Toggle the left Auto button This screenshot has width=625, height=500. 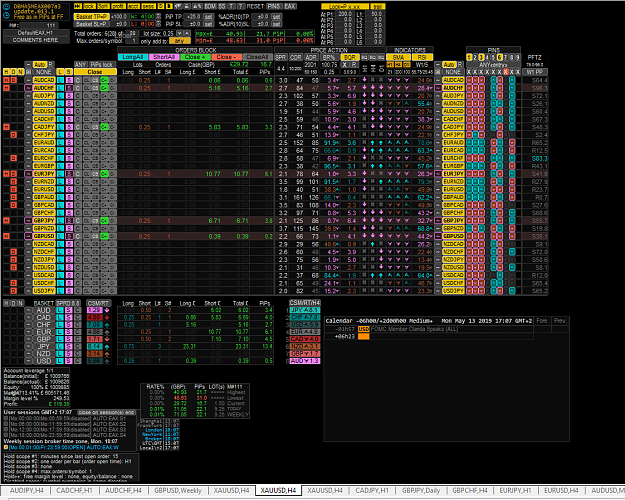(x=39, y=65)
